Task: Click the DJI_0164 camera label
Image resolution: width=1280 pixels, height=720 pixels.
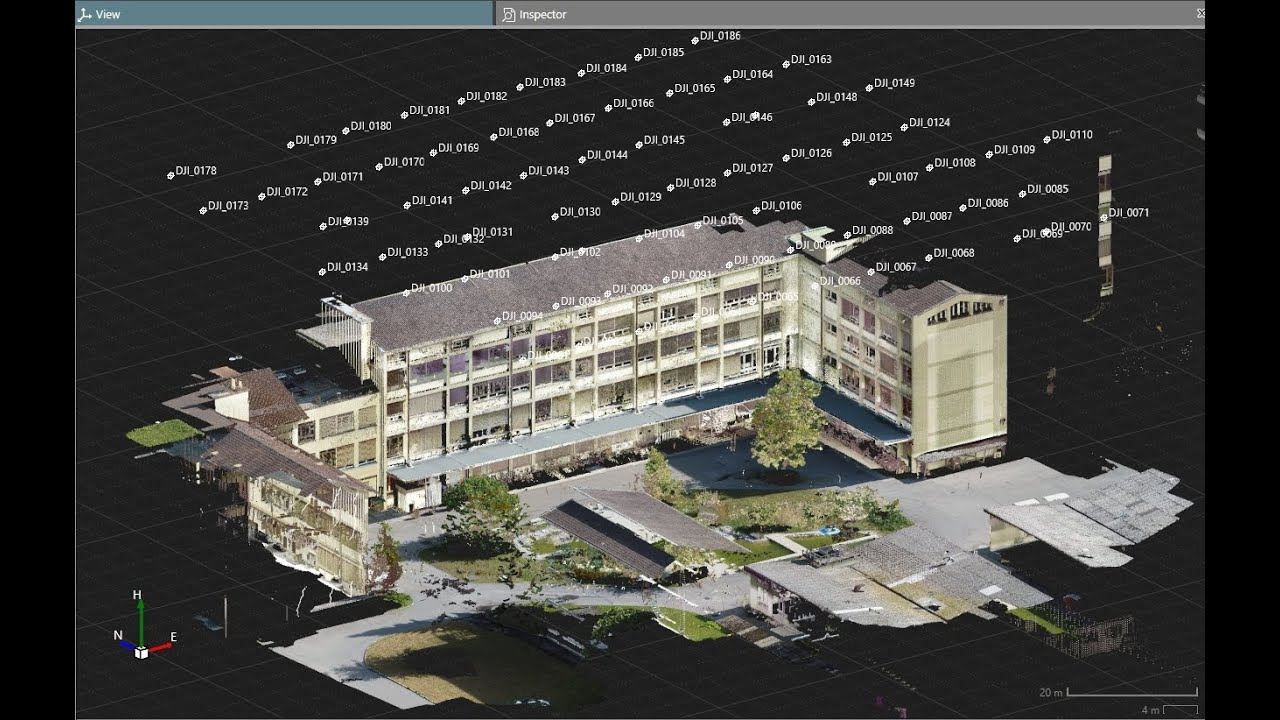Action: point(753,74)
